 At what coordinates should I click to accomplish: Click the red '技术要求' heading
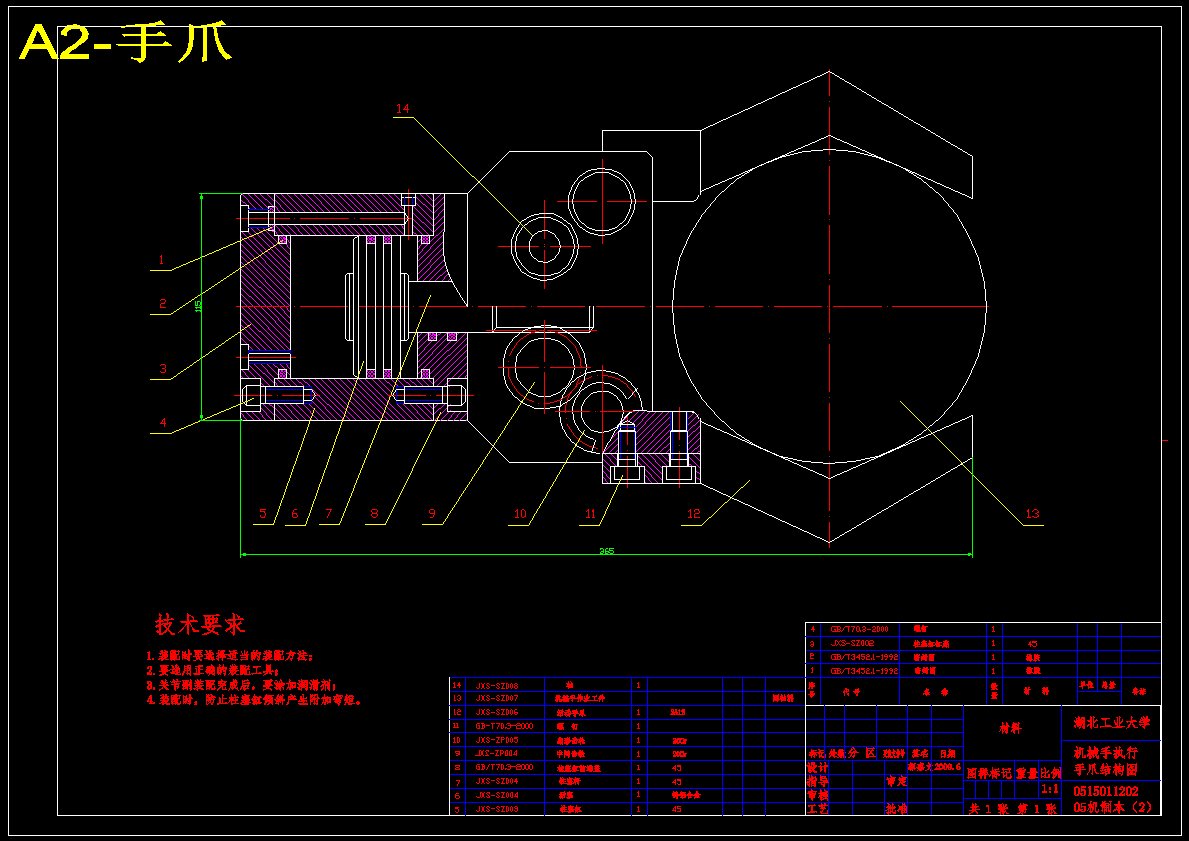coord(200,625)
